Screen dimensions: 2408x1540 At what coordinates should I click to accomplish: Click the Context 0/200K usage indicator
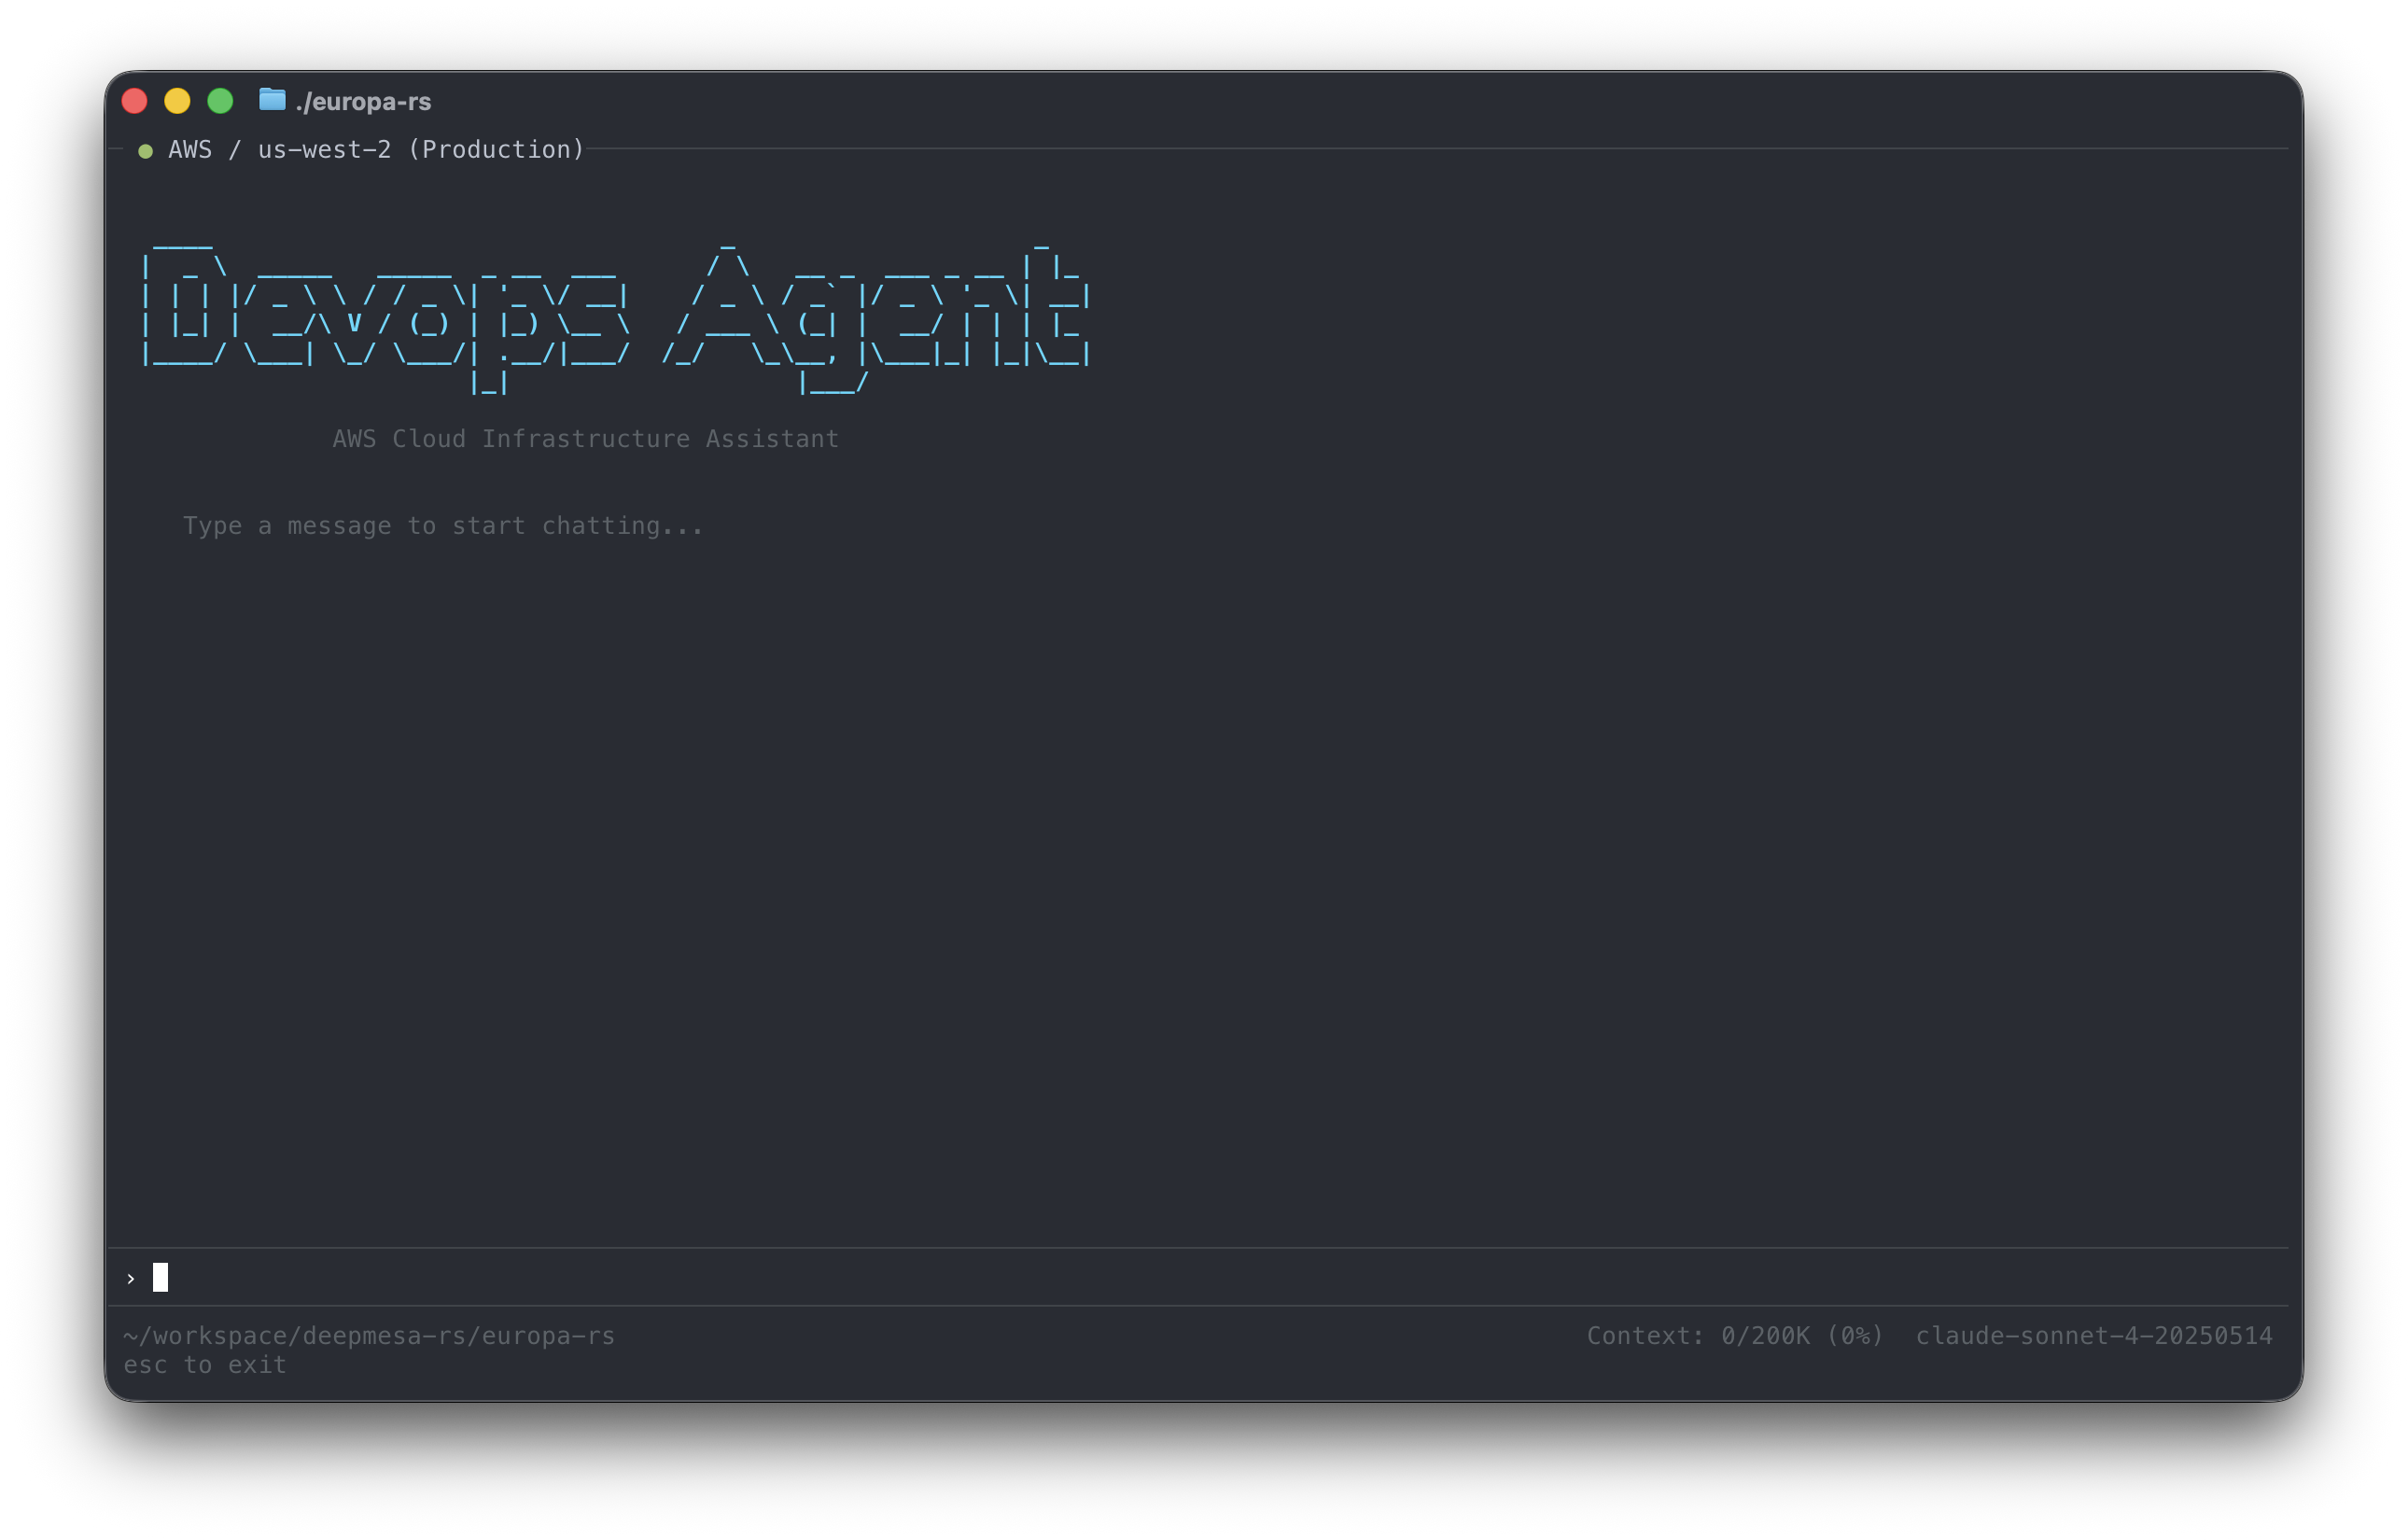click(1735, 1335)
